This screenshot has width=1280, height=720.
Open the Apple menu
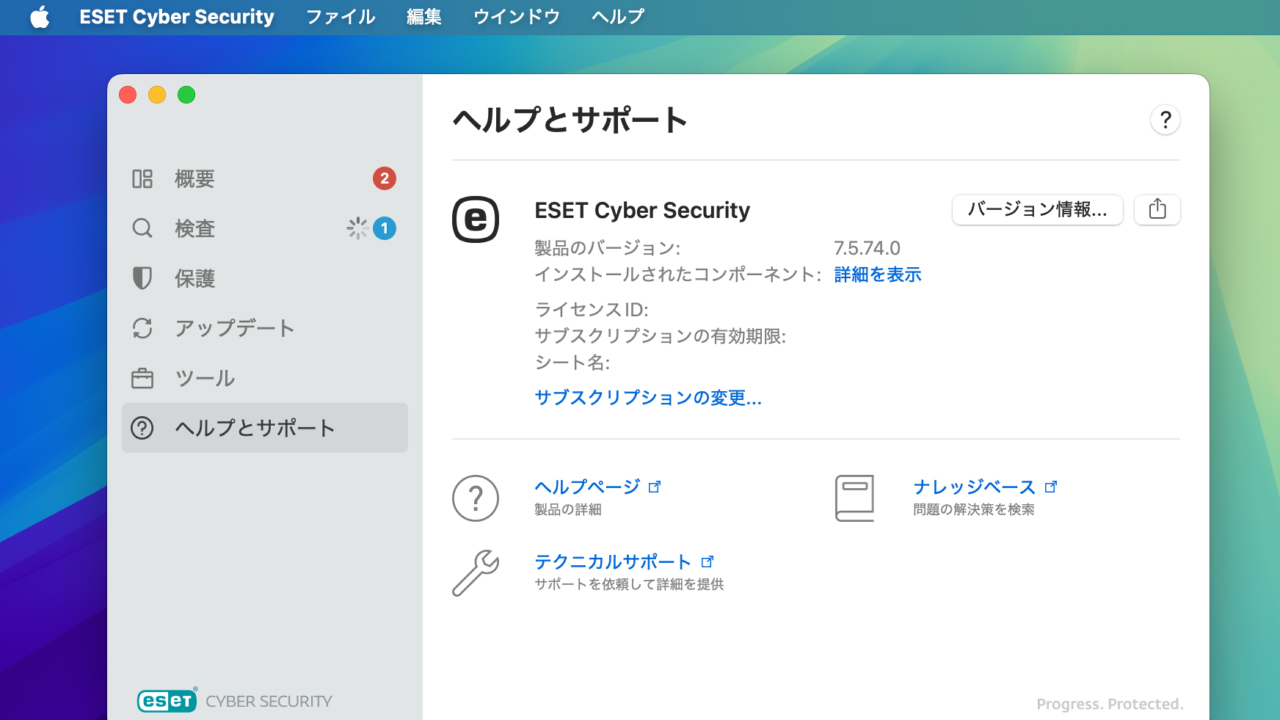click(40, 17)
